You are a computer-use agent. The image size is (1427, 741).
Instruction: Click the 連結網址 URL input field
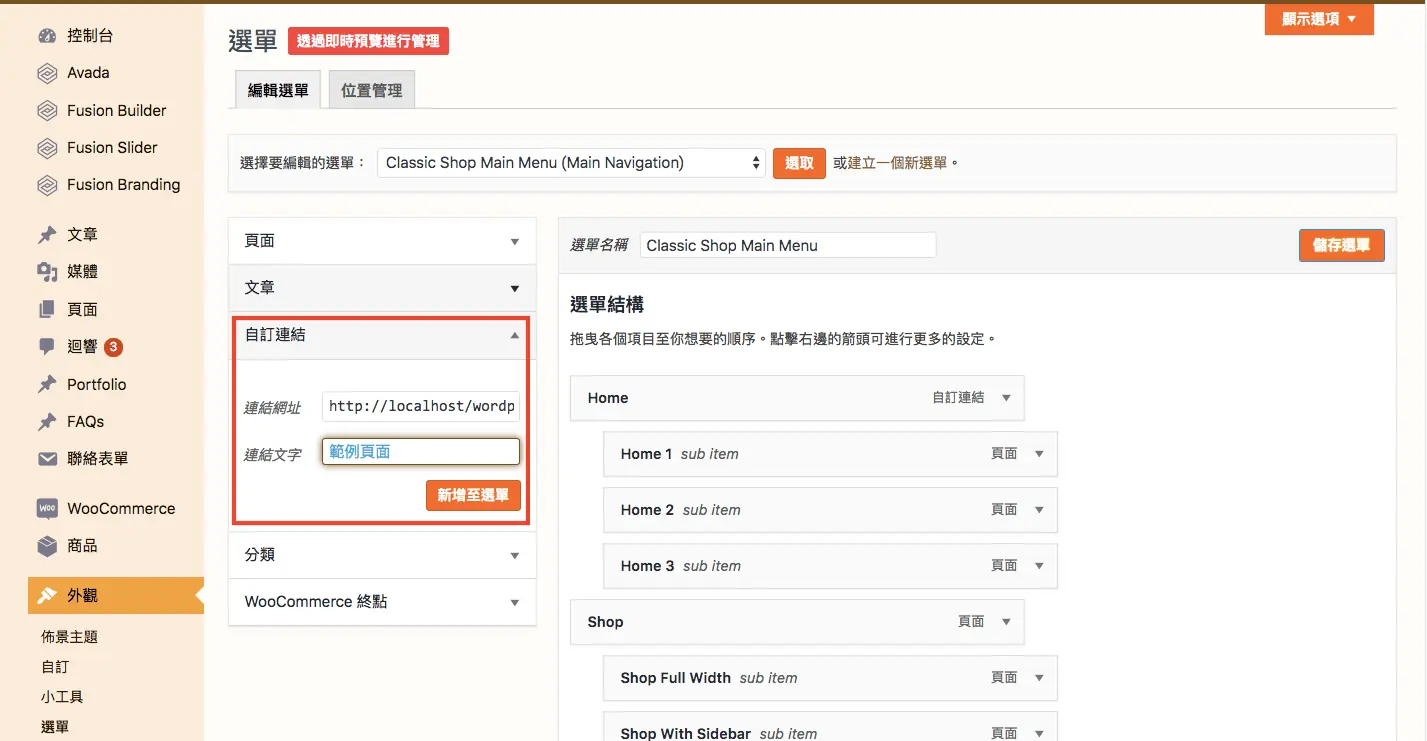pos(421,407)
